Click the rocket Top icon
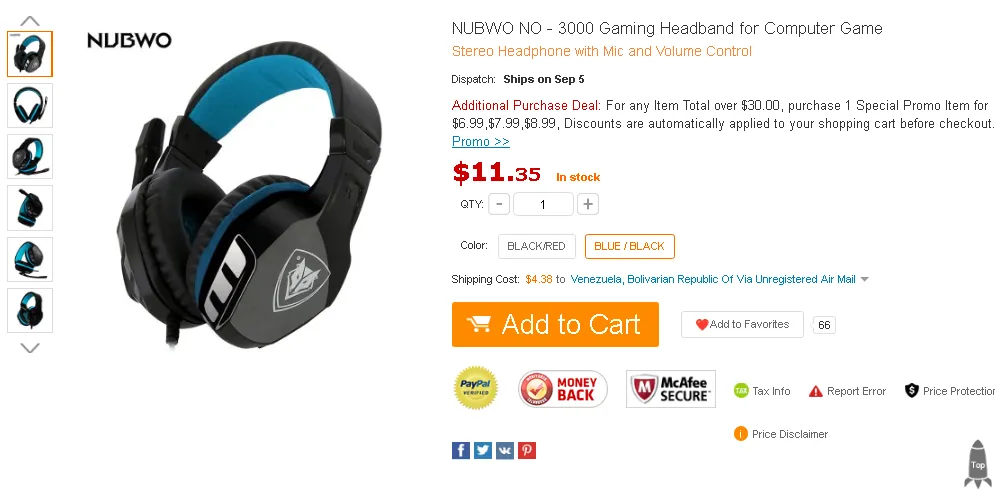 978,464
